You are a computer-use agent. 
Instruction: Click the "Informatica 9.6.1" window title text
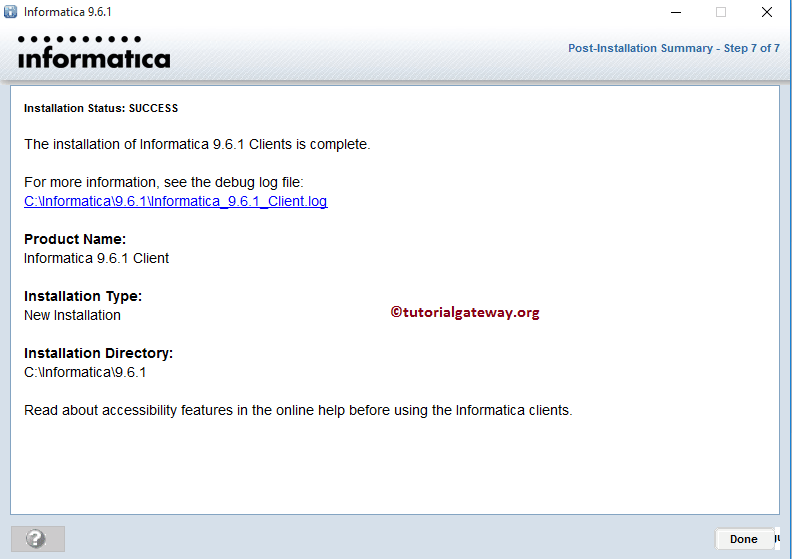[x=68, y=12]
